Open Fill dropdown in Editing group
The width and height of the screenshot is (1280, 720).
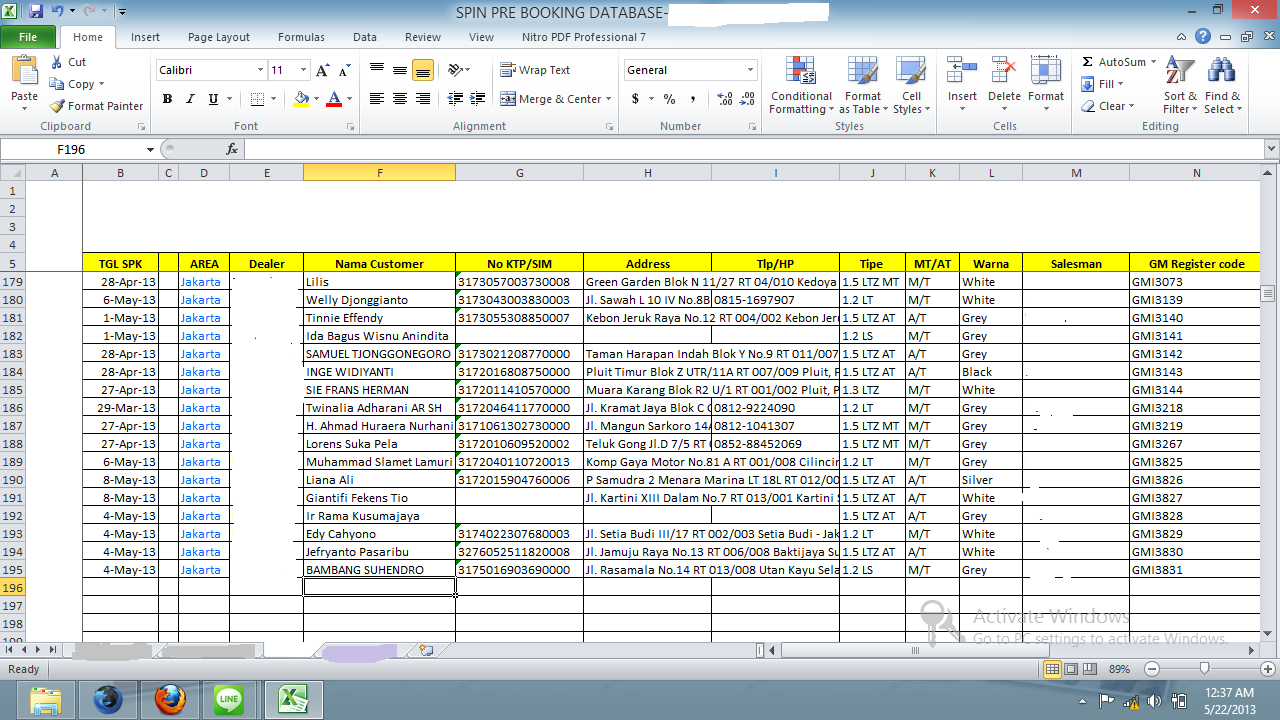pyautogui.click(x=1104, y=84)
